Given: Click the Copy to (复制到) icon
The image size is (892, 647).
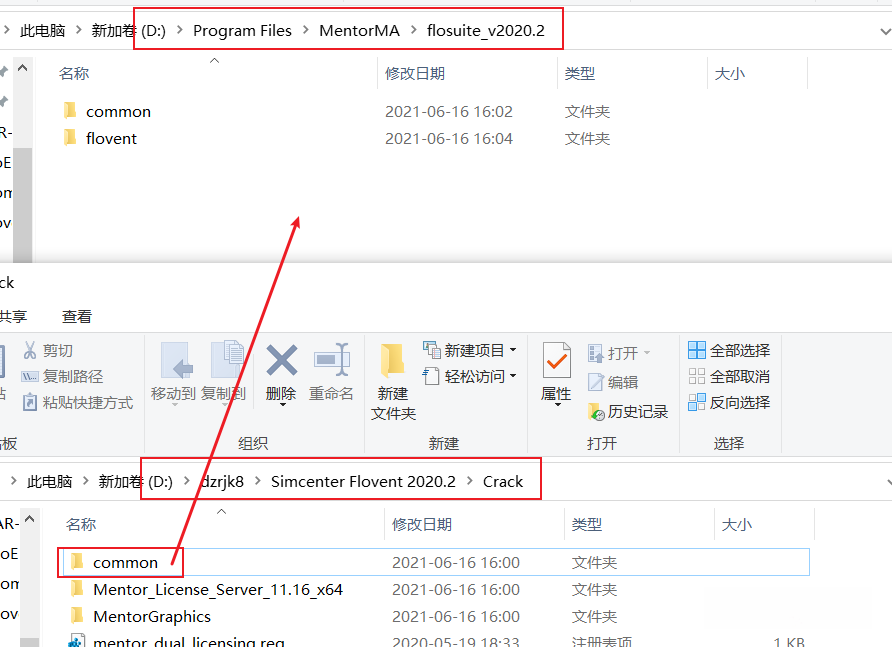Looking at the screenshot, I should coord(227,360).
